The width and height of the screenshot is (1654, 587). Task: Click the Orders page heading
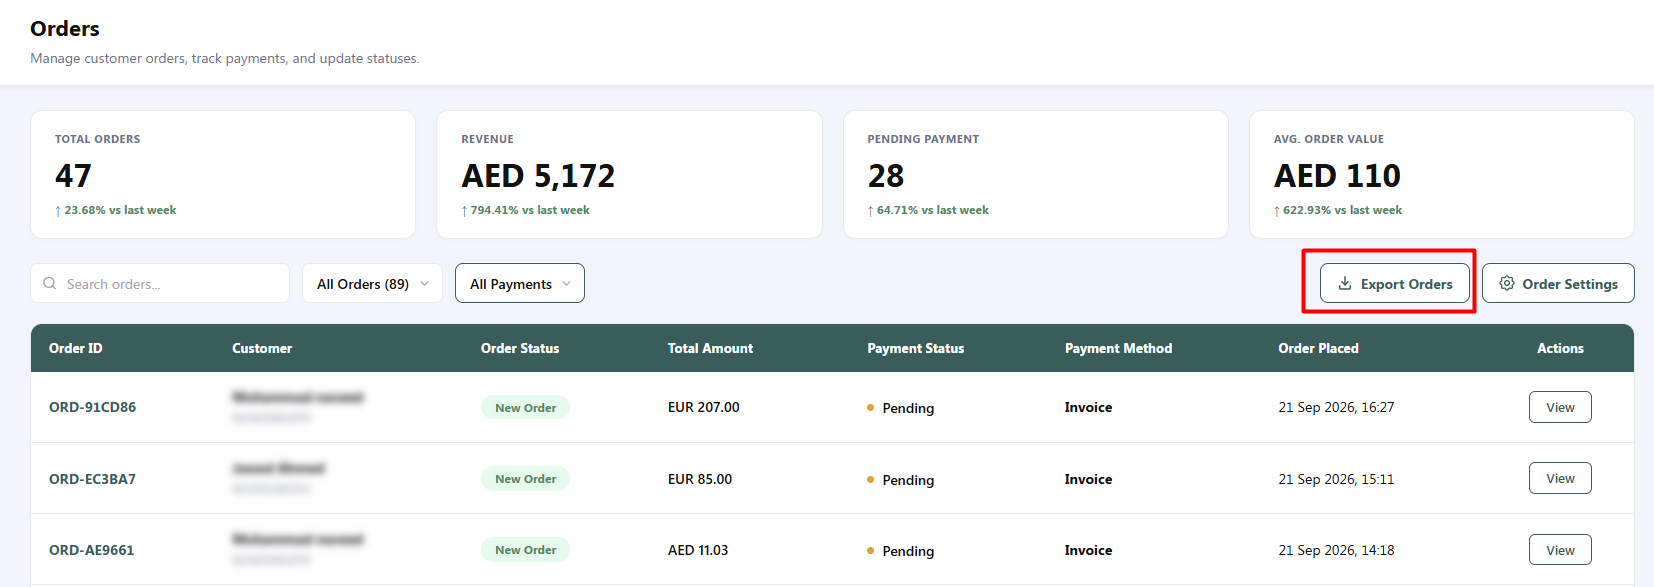[x=65, y=29]
